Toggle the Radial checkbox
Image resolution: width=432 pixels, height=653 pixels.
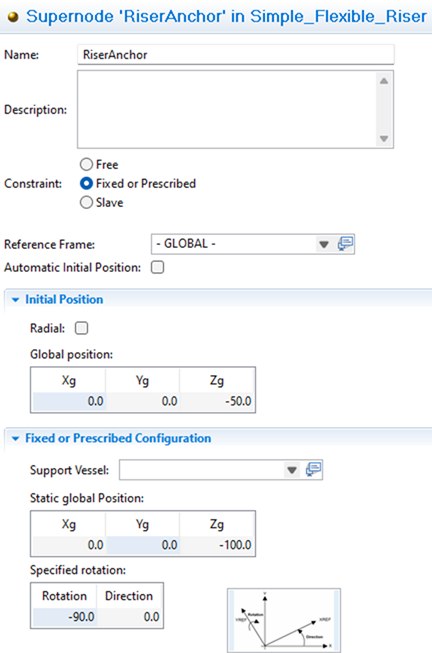[82, 328]
